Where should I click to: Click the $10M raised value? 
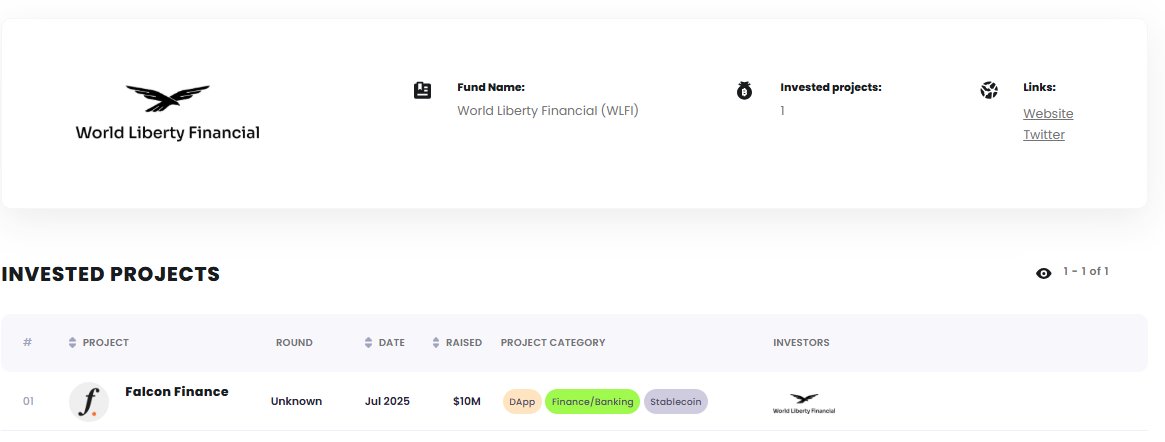coord(467,401)
